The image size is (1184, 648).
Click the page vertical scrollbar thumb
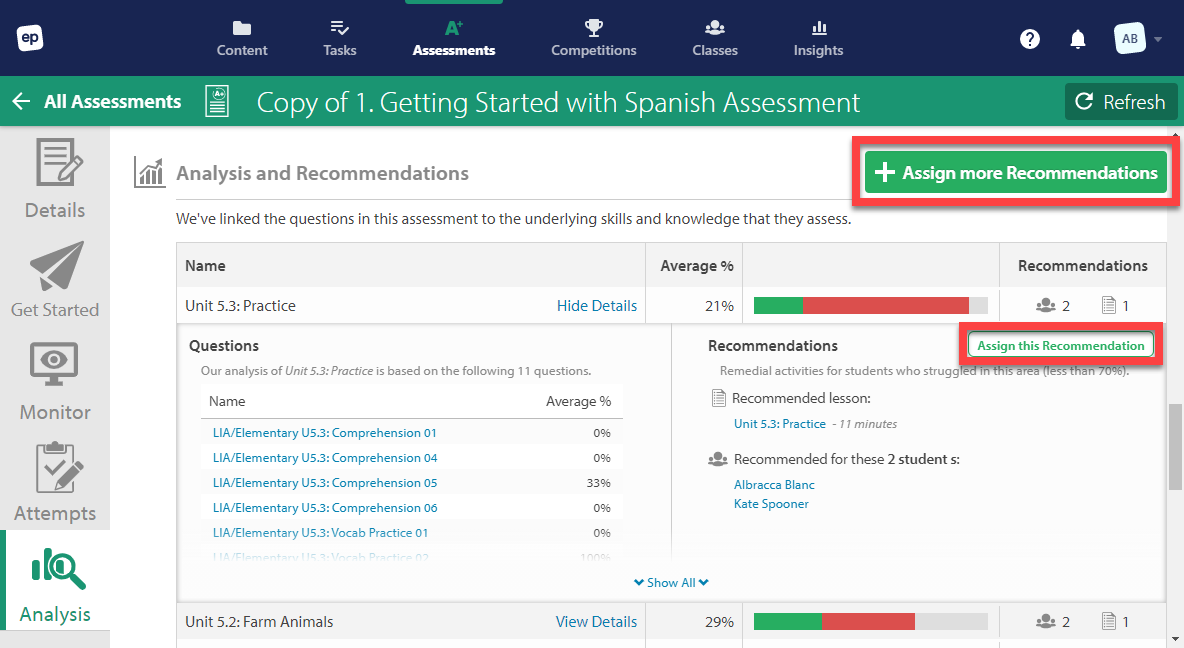point(1175,447)
